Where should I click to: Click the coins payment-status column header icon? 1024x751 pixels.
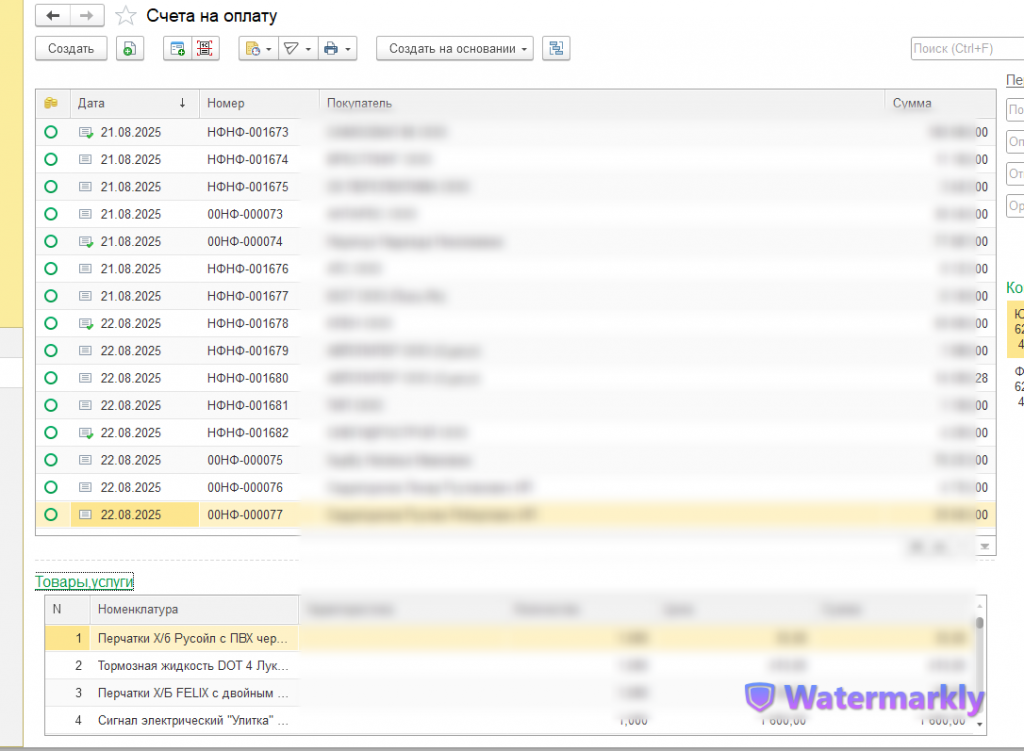coord(51,103)
